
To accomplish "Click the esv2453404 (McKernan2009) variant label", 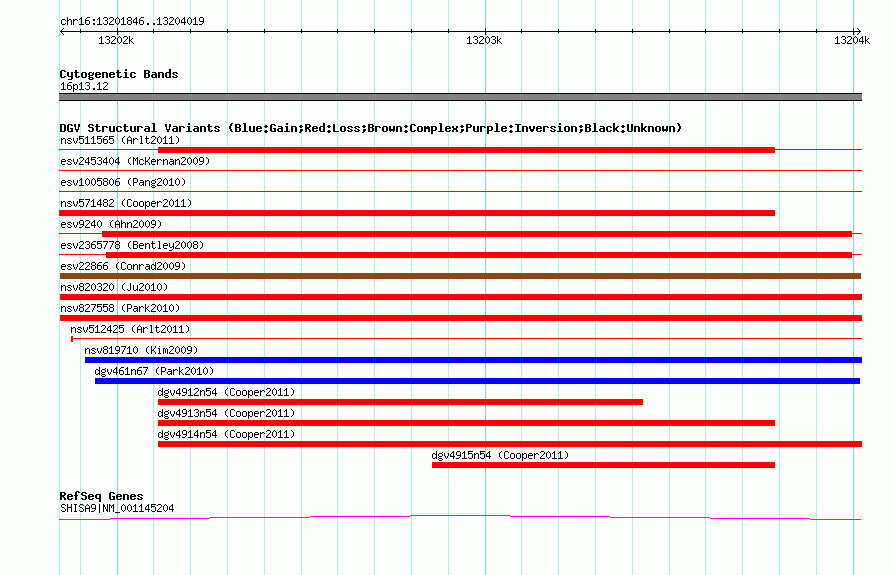I will click(135, 161).
